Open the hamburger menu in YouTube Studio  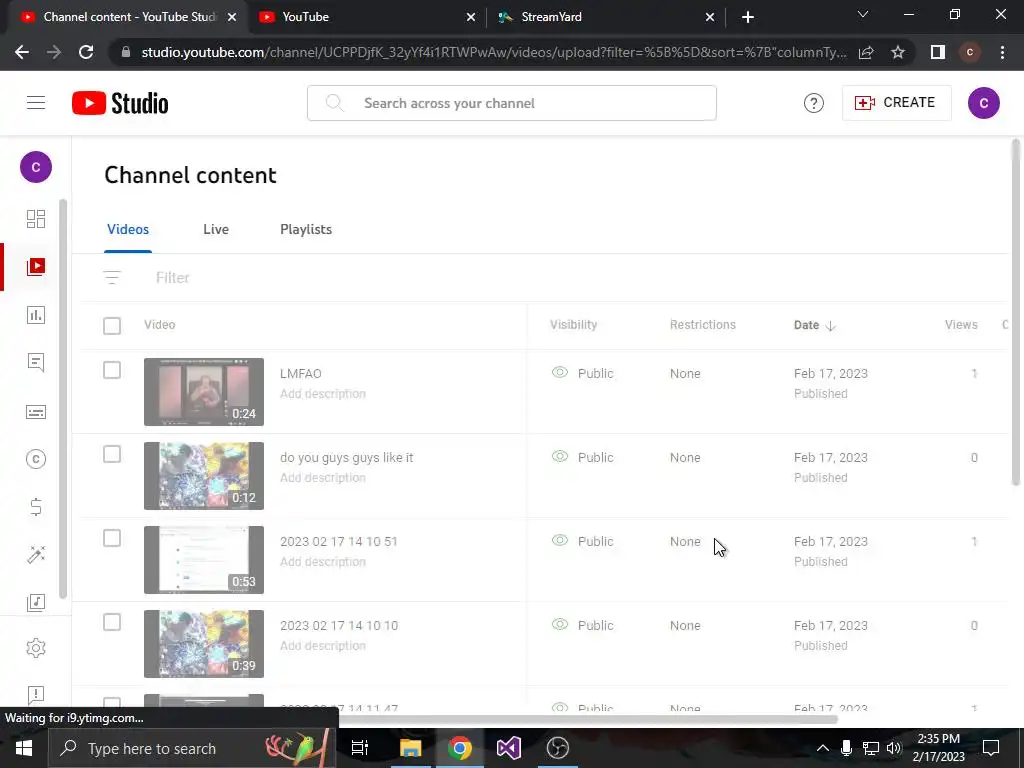pos(36,103)
